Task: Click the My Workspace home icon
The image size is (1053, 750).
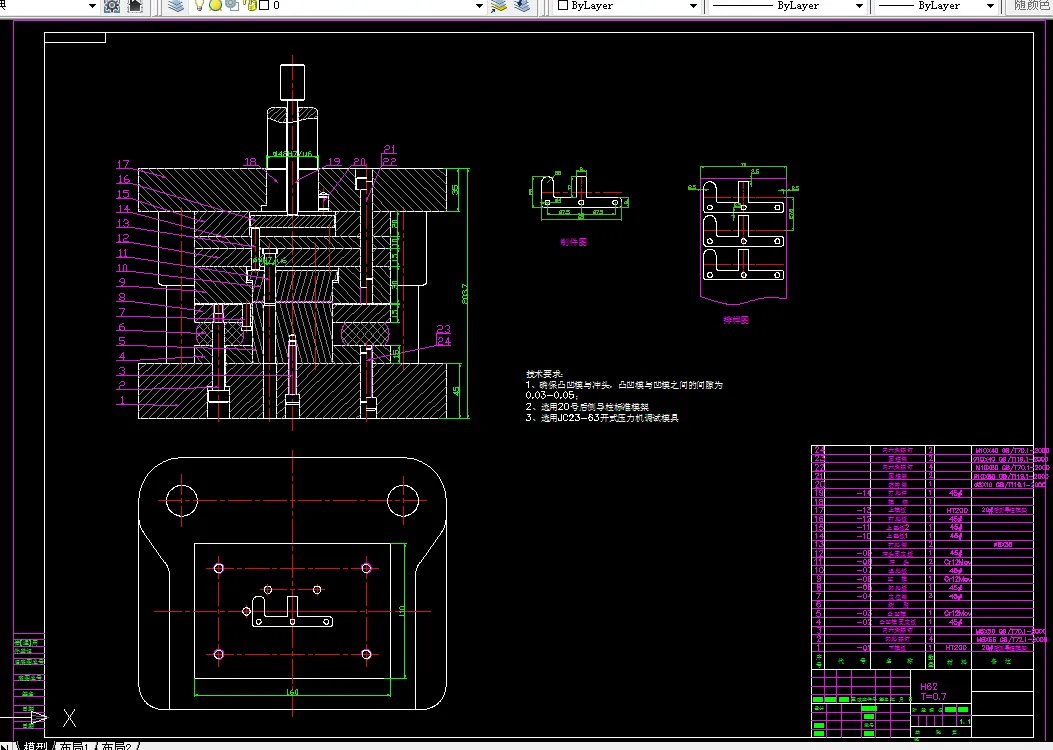Action: tap(135, 6)
